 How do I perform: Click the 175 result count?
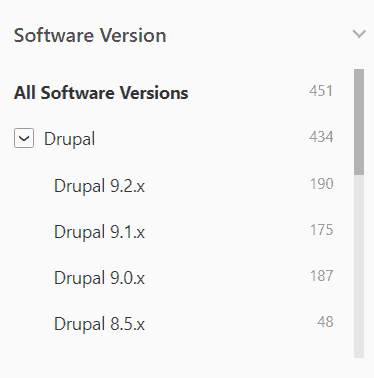click(x=322, y=230)
